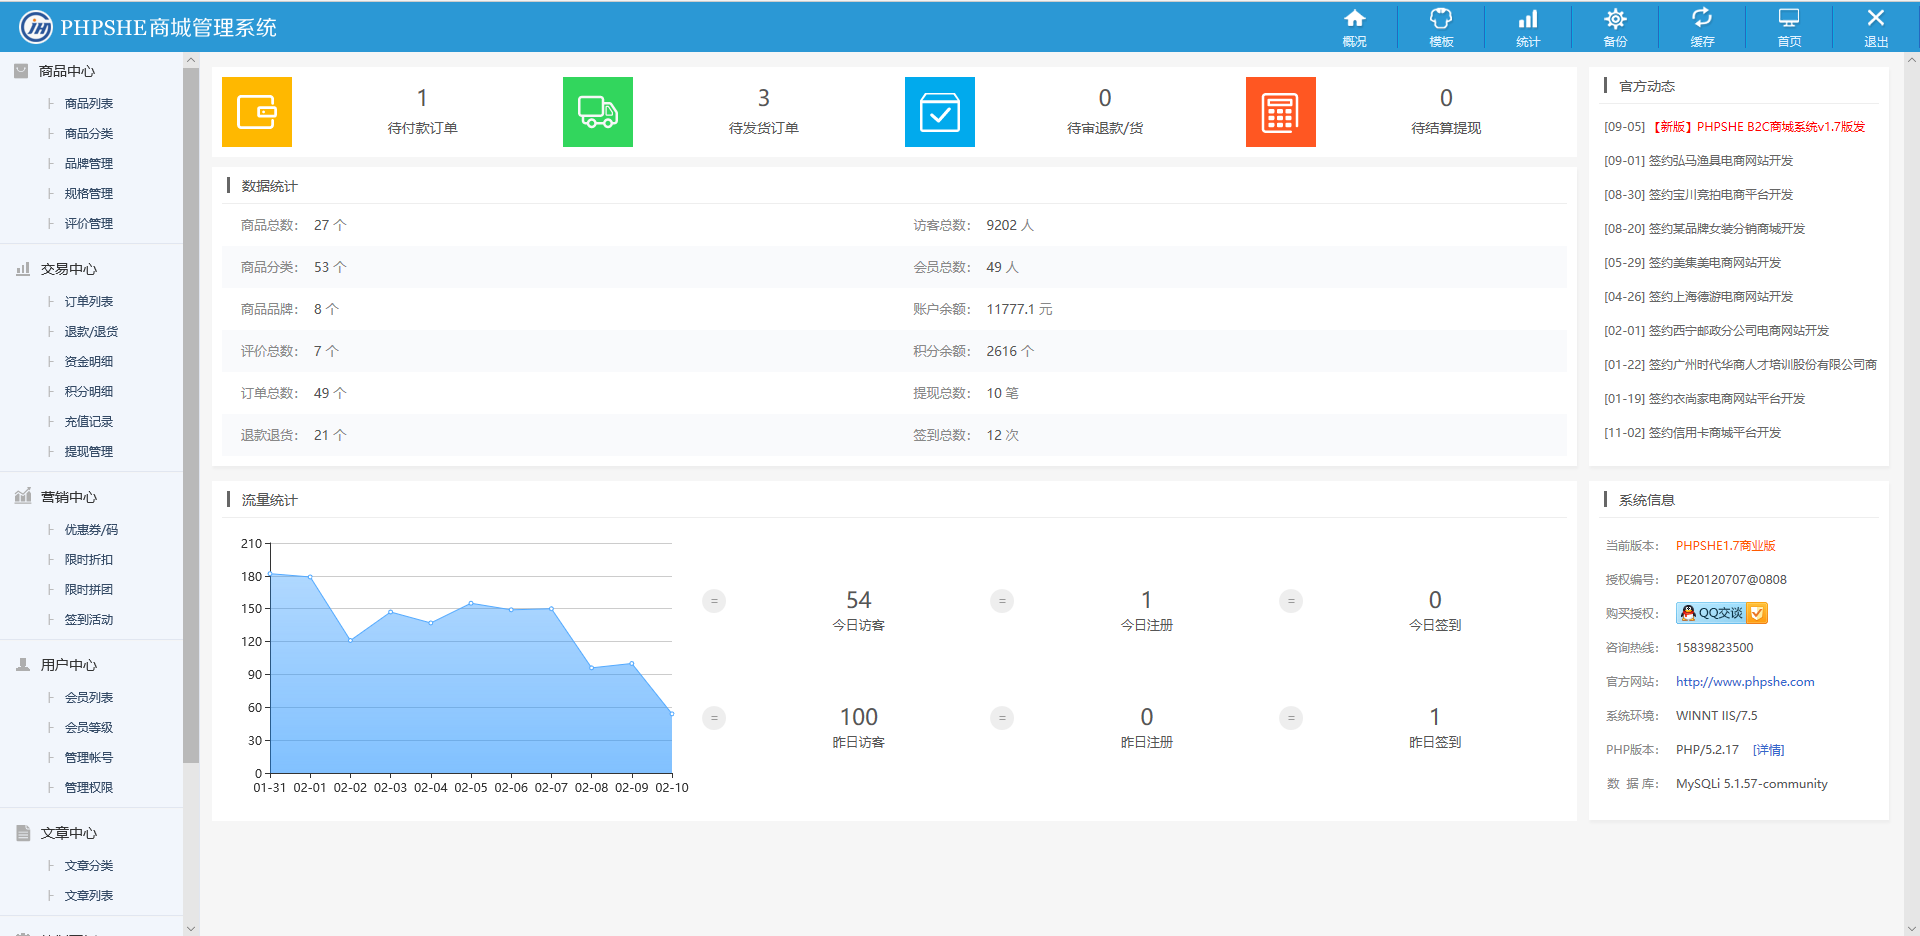Click the QQ交谈 chat badge
The image size is (1920, 936).
pyautogui.click(x=1722, y=613)
